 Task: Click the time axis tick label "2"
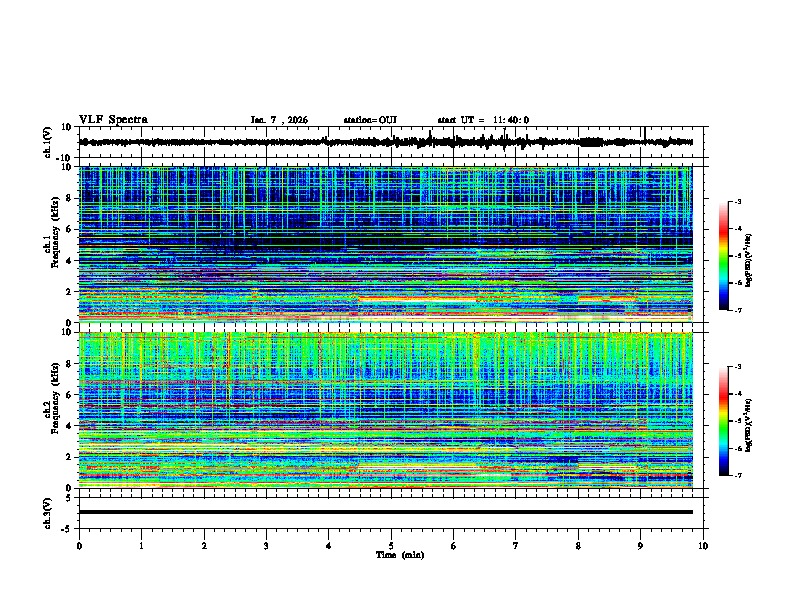pos(204,546)
